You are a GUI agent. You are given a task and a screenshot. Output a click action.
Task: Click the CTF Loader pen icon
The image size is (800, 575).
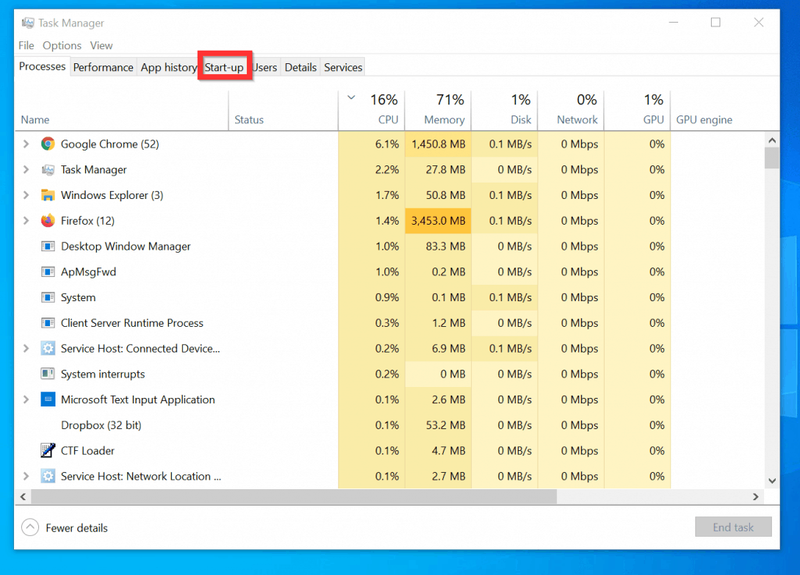pyautogui.click(x=48, y=450)
